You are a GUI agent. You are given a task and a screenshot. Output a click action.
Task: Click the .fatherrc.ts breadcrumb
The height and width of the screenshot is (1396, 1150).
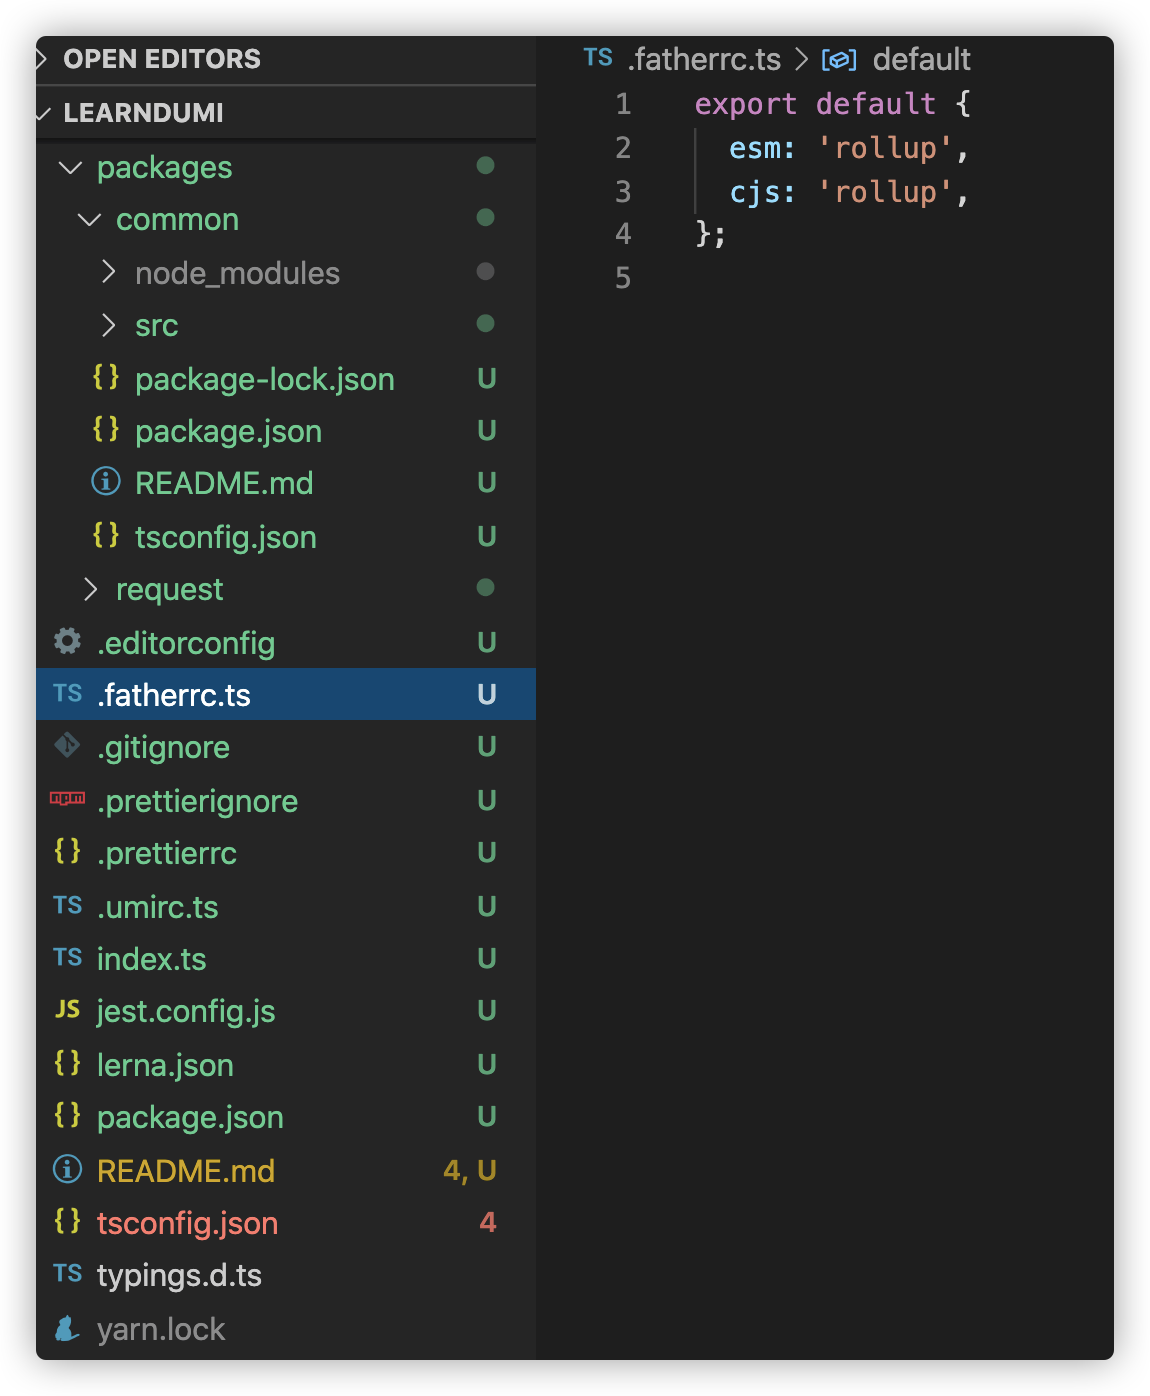point(704,60)
